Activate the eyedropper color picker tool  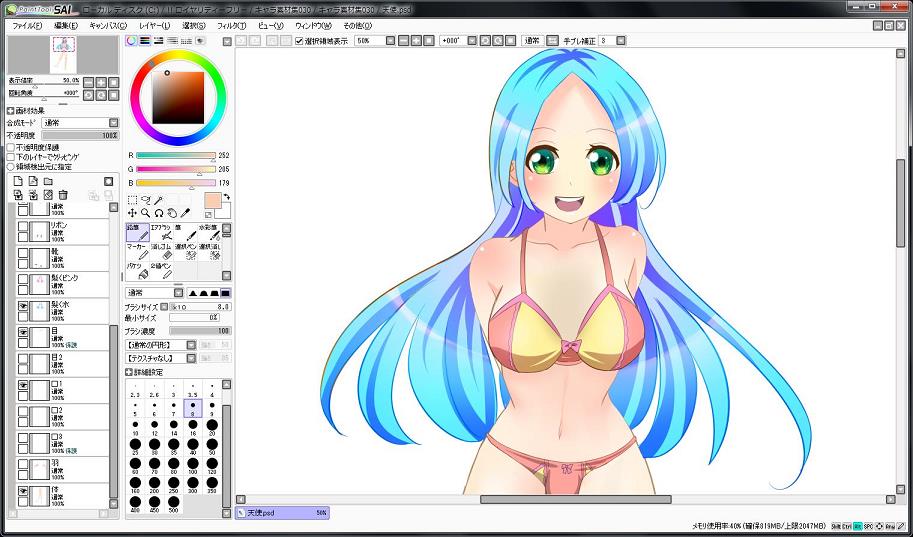click(185, 213)
